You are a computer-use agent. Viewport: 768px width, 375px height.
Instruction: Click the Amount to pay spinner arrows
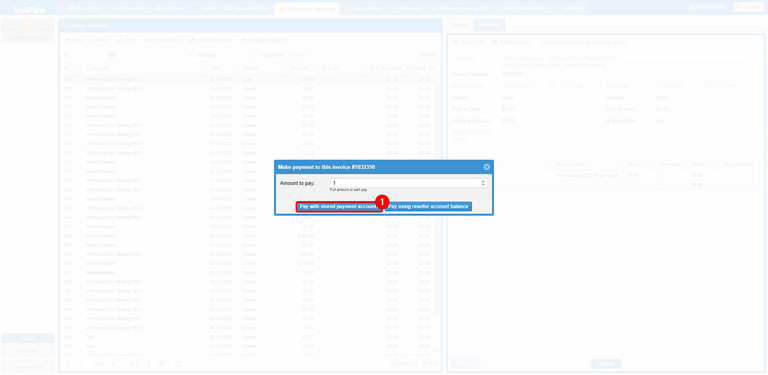coord(483,183)
